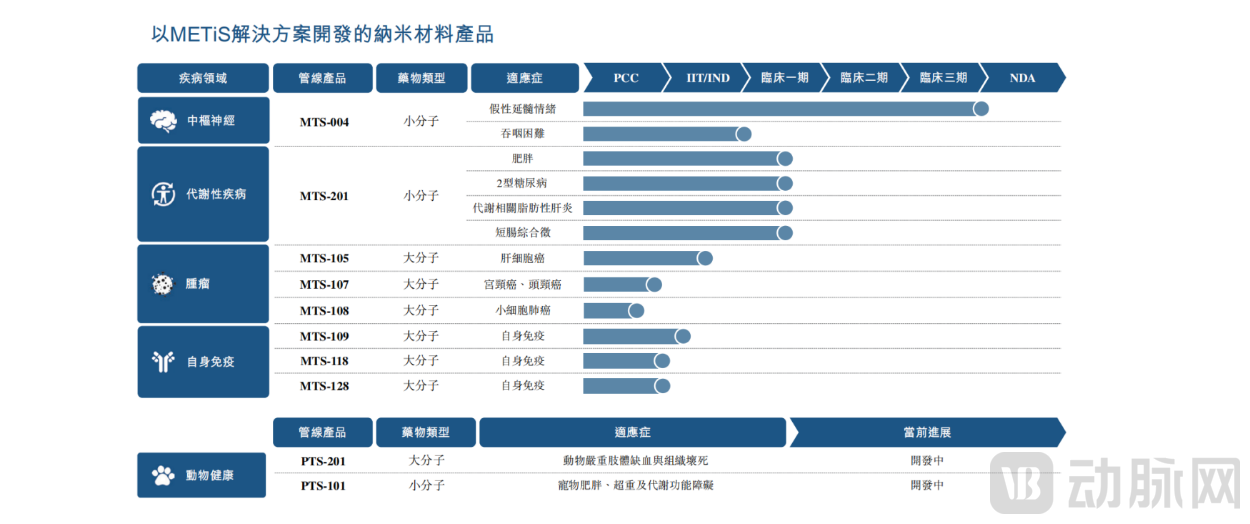This screenshot has width=1250, height=524.
Task: Click the PCC stage header
Action: [626, 78]
